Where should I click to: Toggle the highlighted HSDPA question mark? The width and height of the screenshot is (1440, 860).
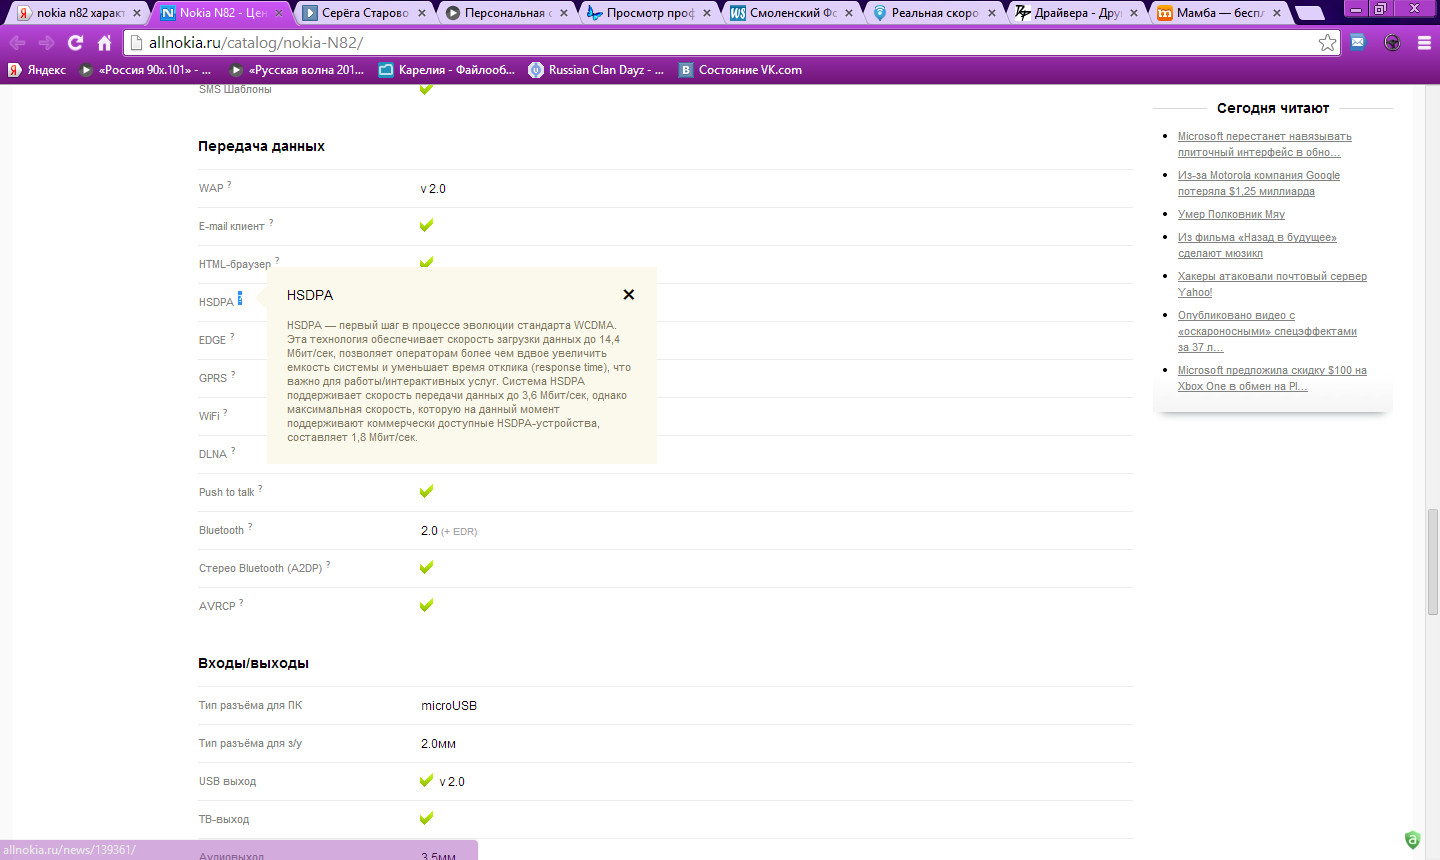click(240, 299)
